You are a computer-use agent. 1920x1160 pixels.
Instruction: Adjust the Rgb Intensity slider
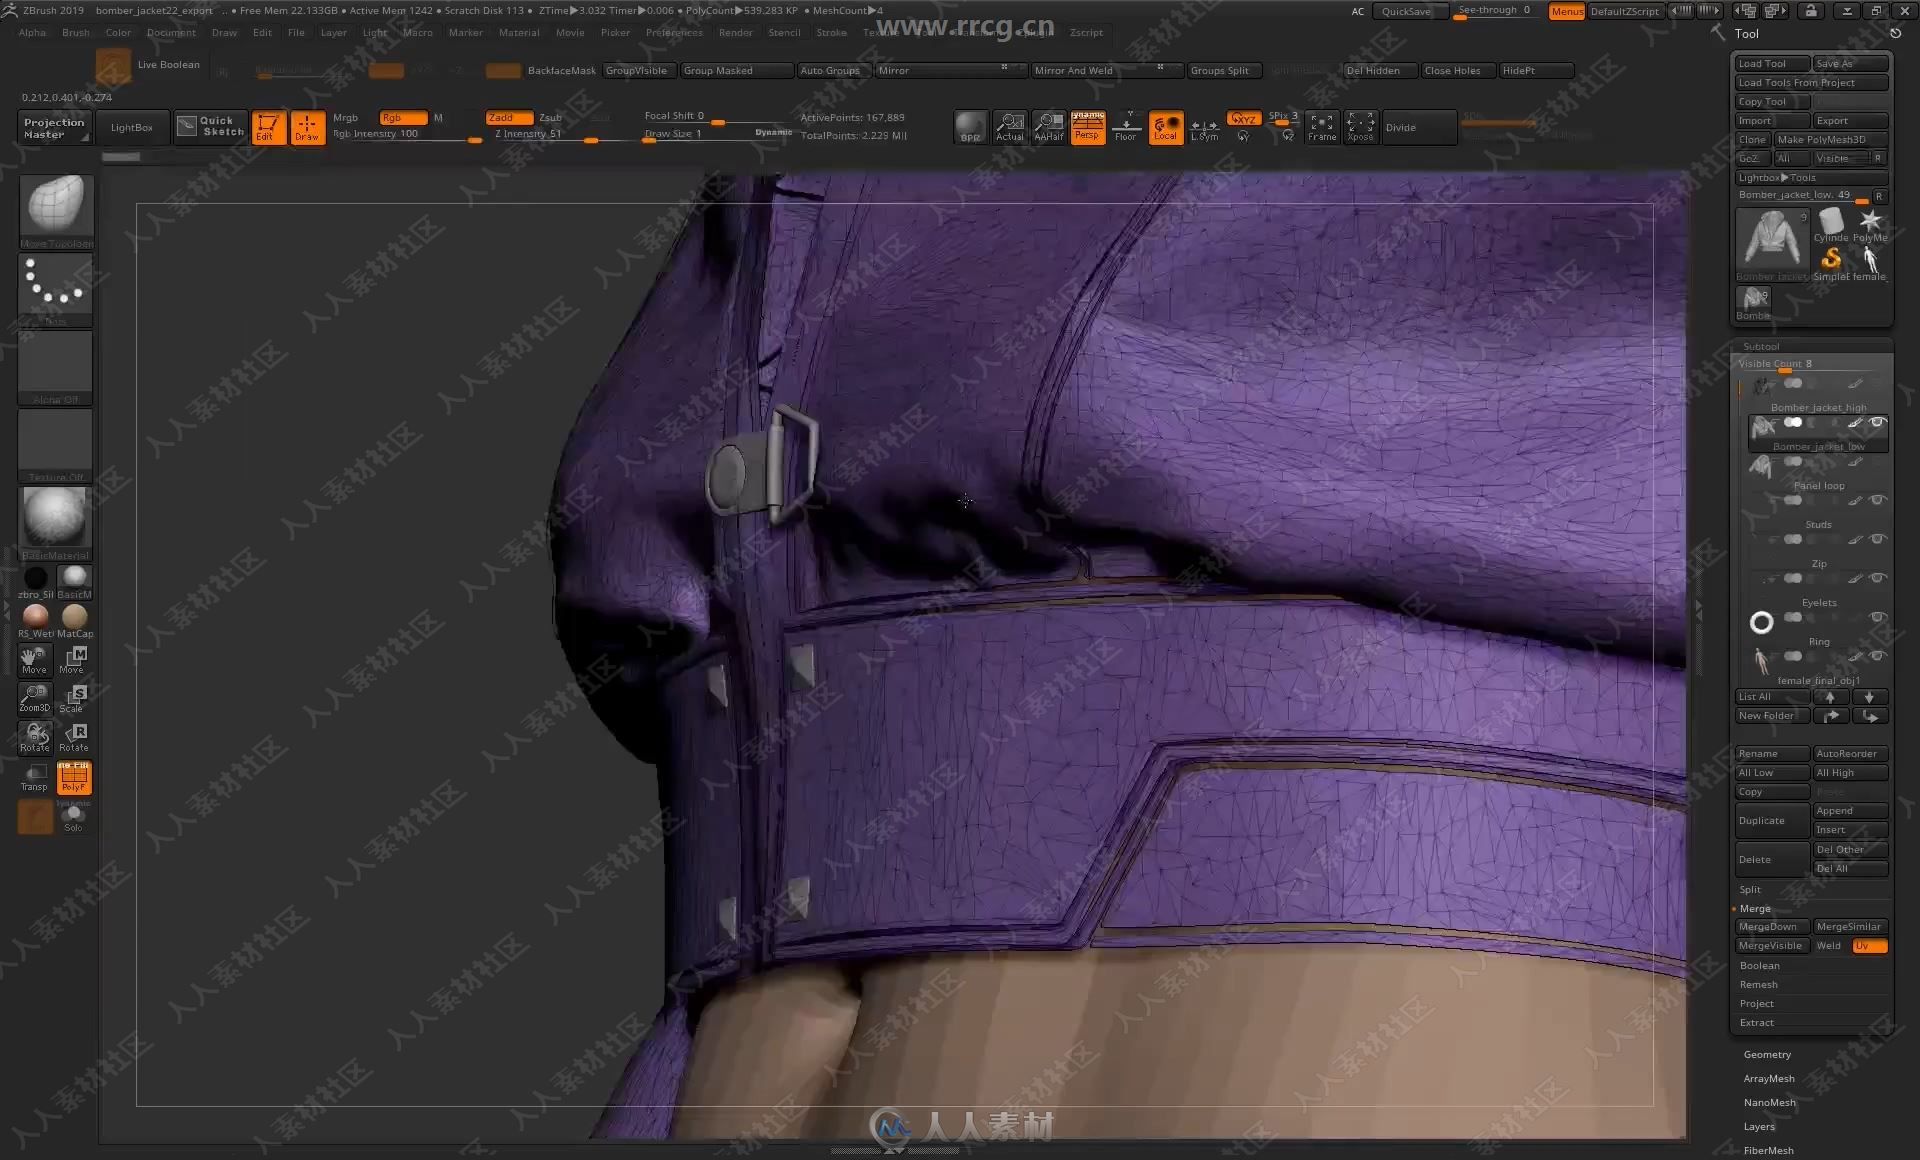[x=406, y=134]
